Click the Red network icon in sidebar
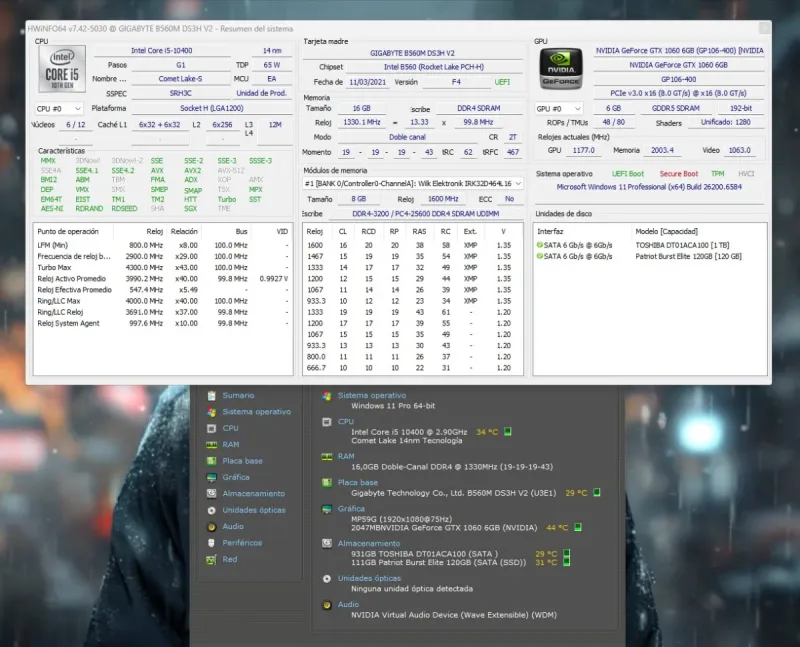Screen dimensions: 800x647 pyautogui.click(x=211, y=559)
